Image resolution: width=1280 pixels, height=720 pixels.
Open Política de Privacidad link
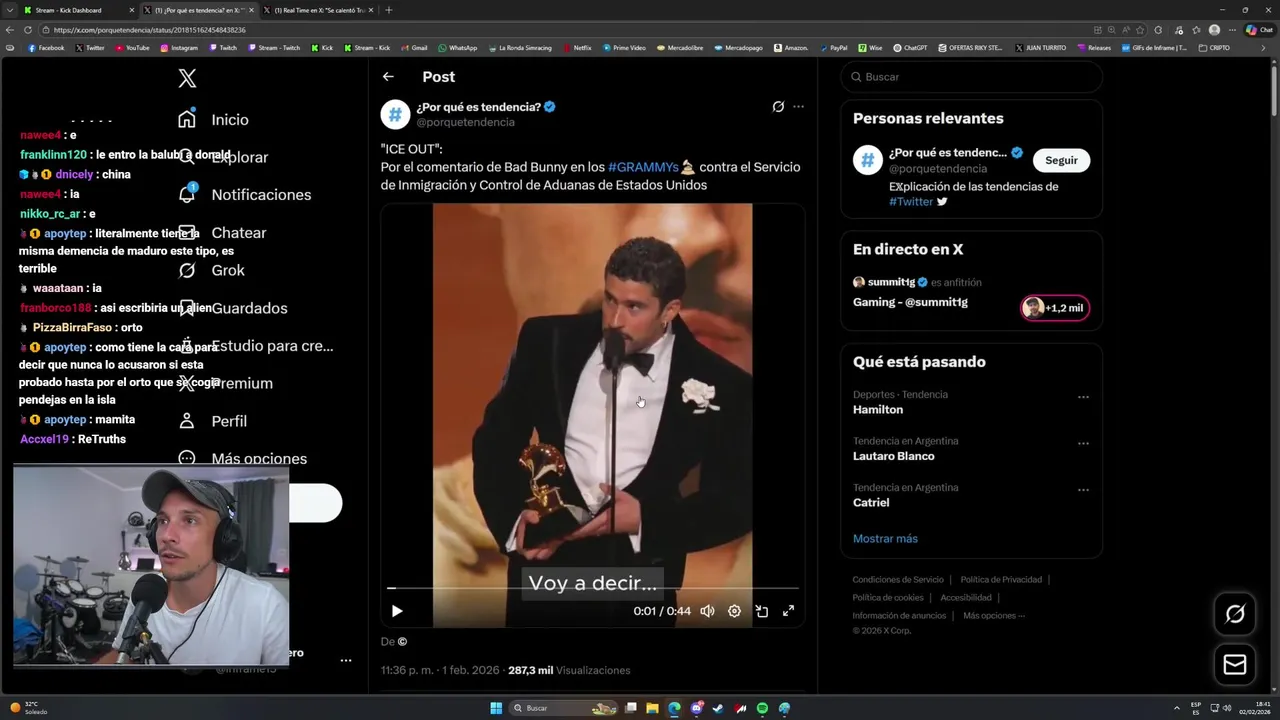[x=1001, y=580]
